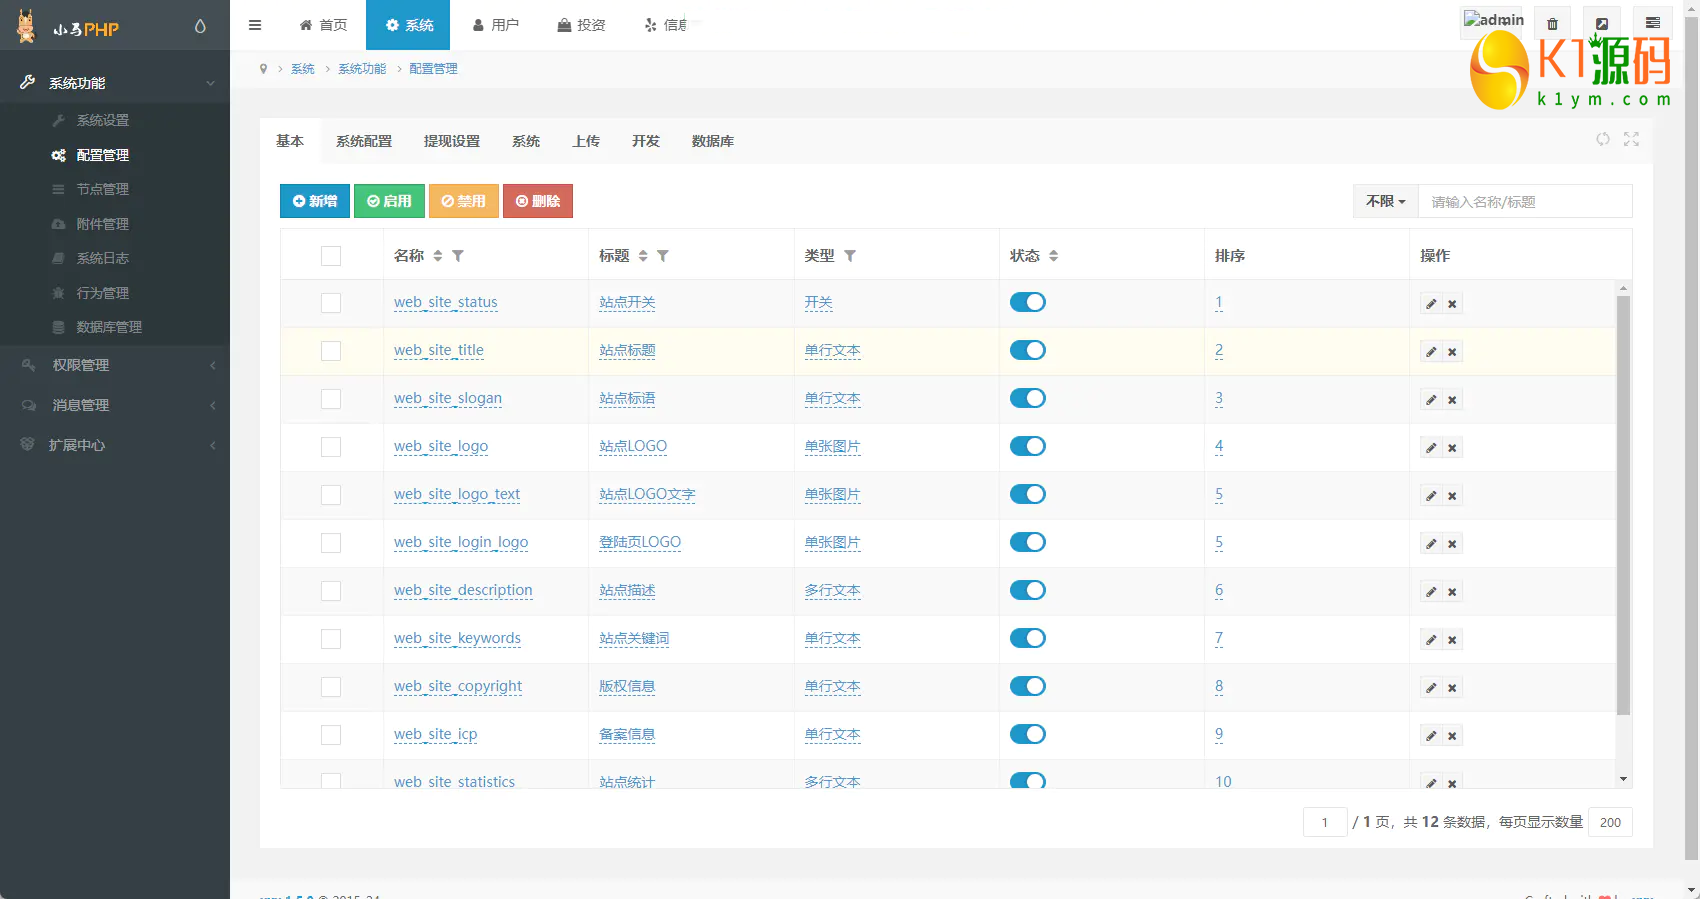Click the hamburger sidebar toggle icon
Screen dimensions: 1700x899
coord(255,25)
